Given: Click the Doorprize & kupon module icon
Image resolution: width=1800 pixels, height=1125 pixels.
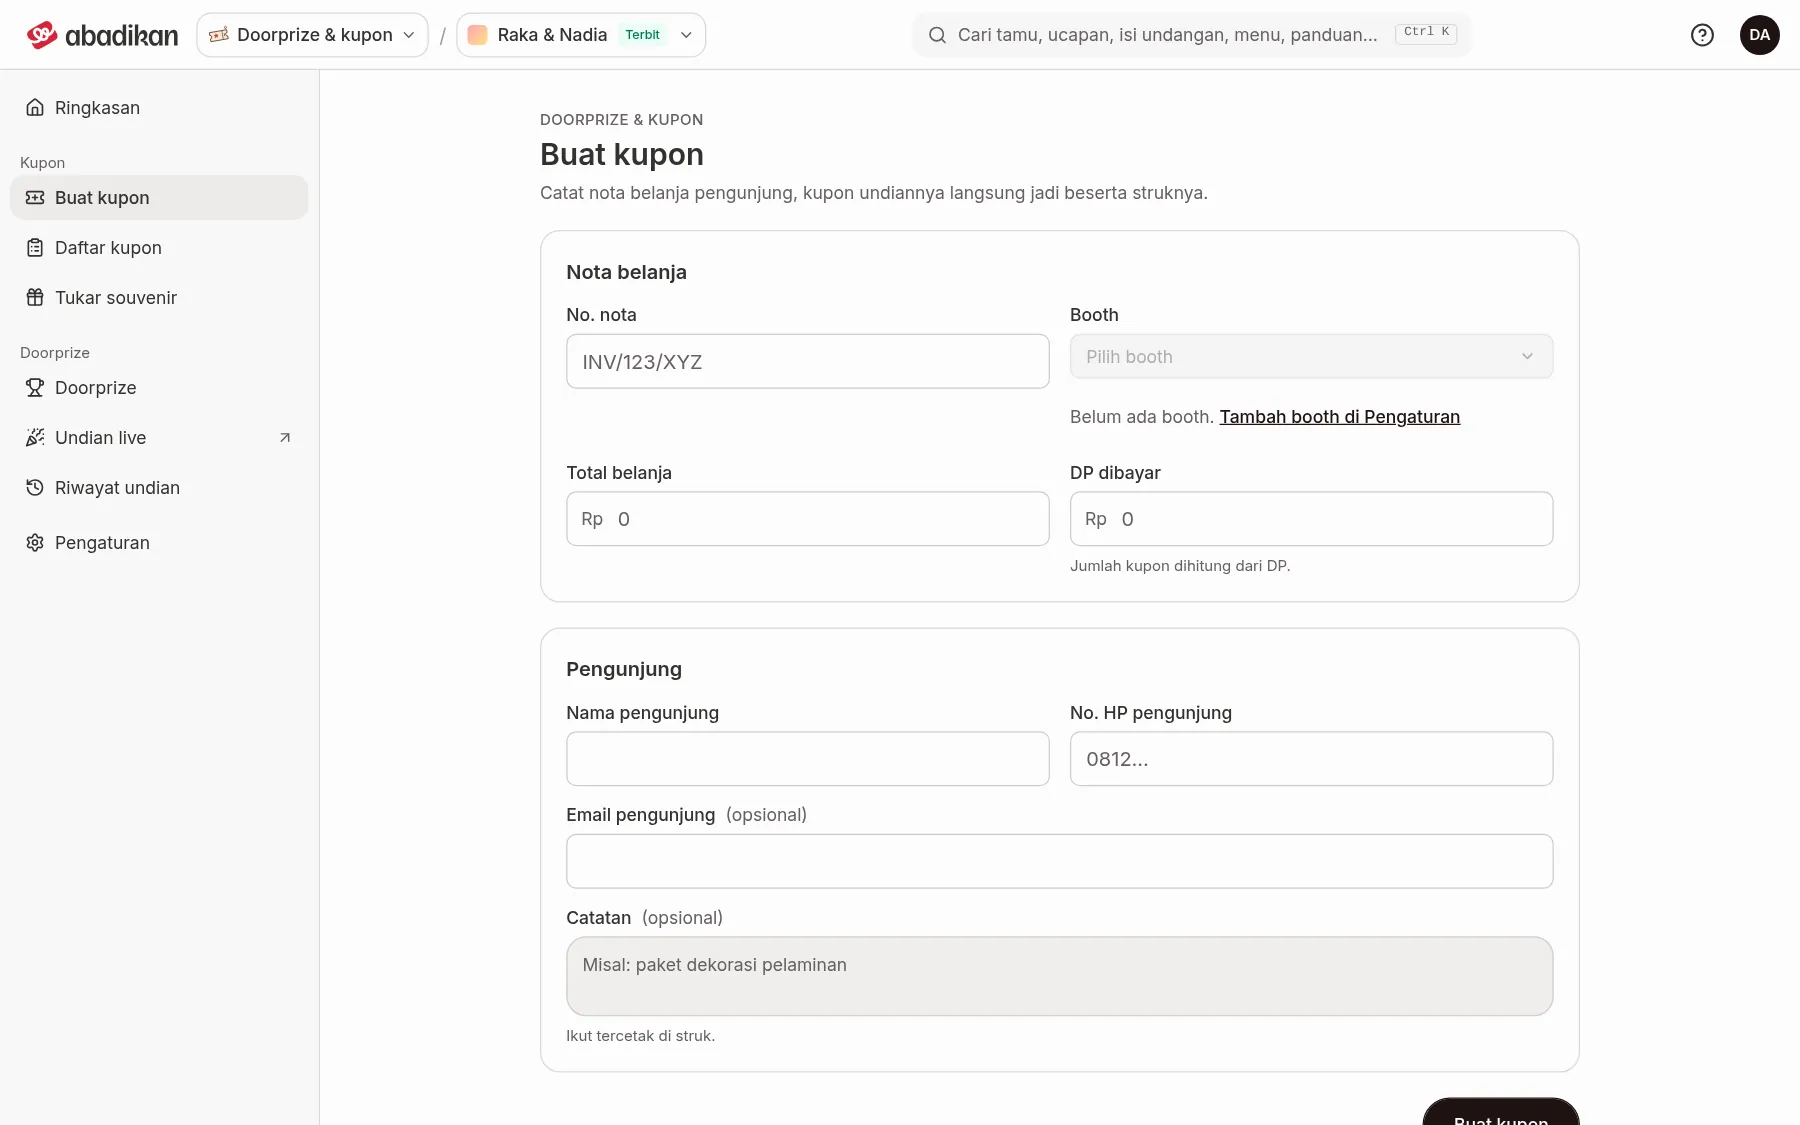Looking at the screenshot, I should 219,35.
